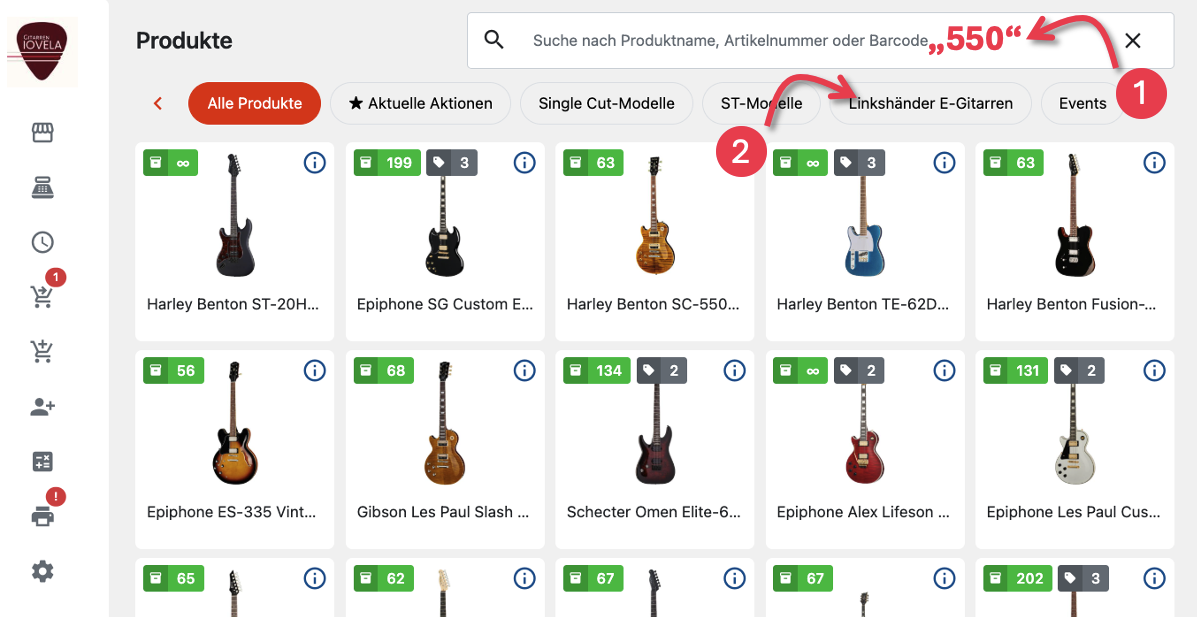Open the settings gear in sidebar
Viewport: 1197px width, 617px height.
pyautogui.click(x=42, y=571)
